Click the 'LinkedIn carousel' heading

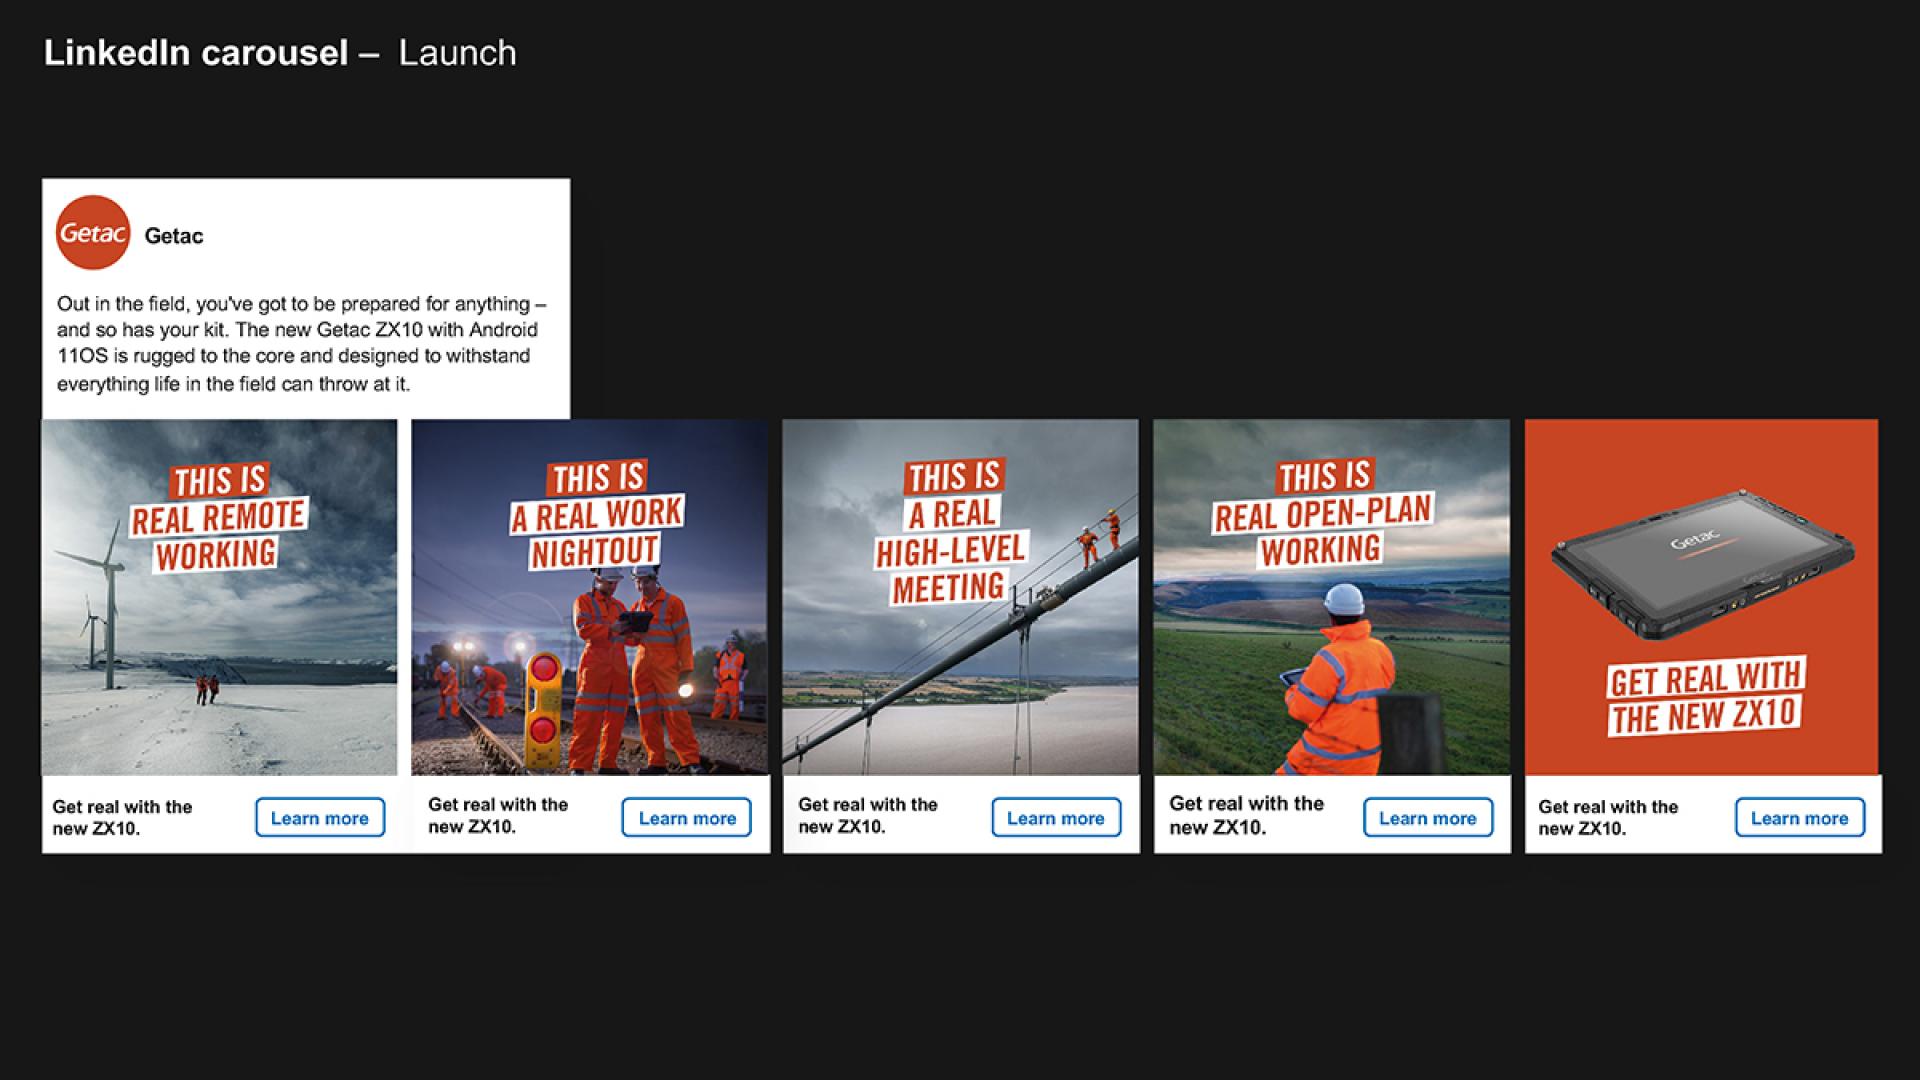pyautogui.click(x=196, y=53)
